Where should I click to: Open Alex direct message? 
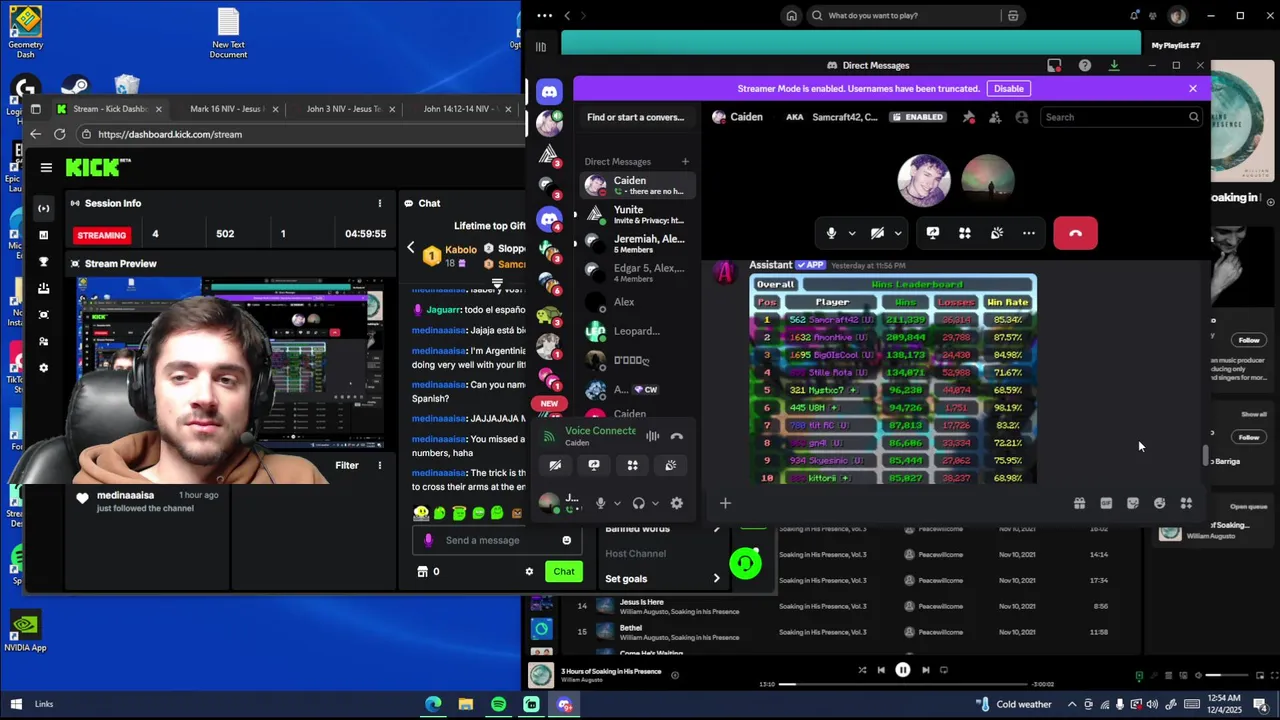636,302
